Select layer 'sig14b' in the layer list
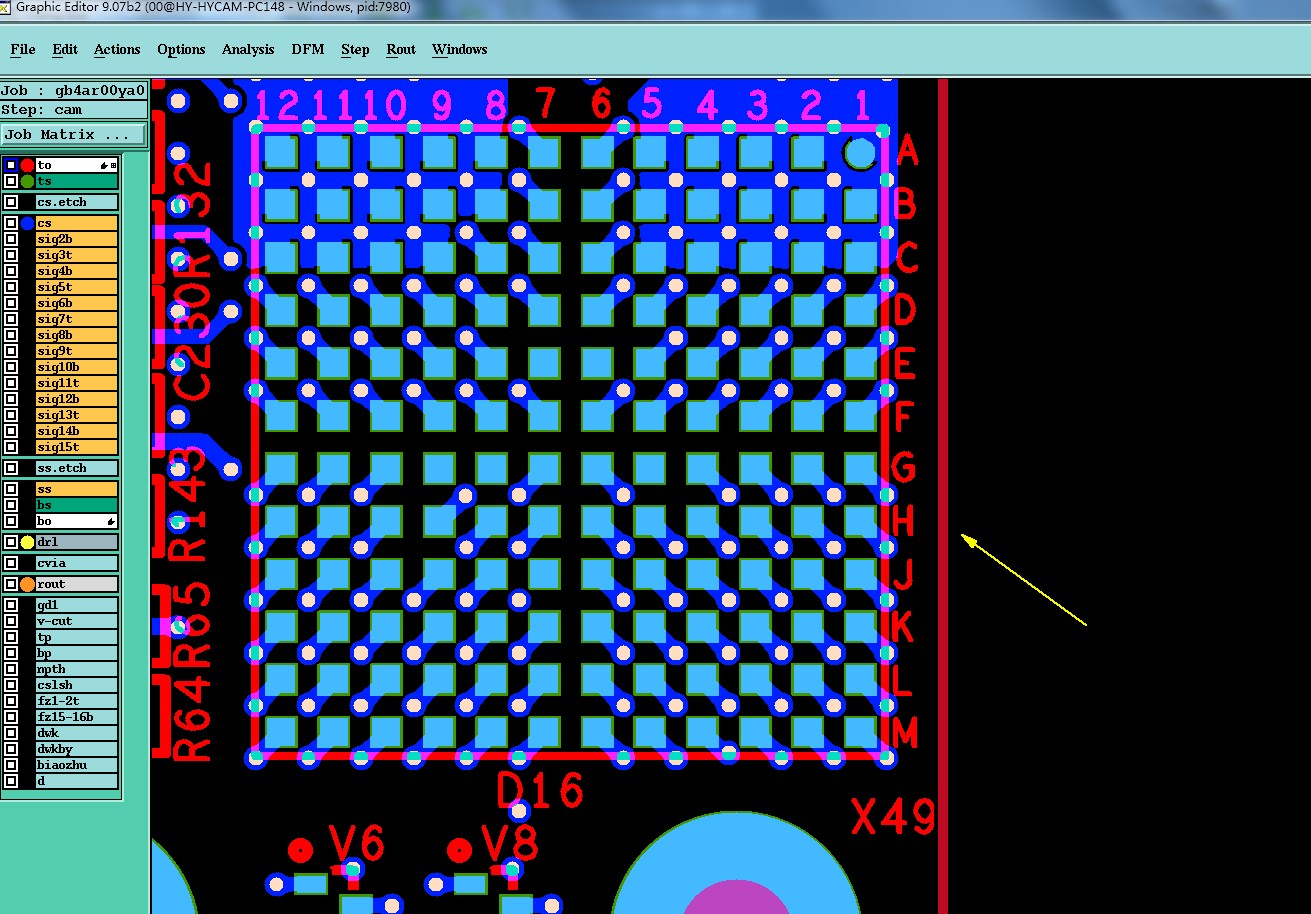The height and width of the screenshot is (914, 1311). (77, 431)
